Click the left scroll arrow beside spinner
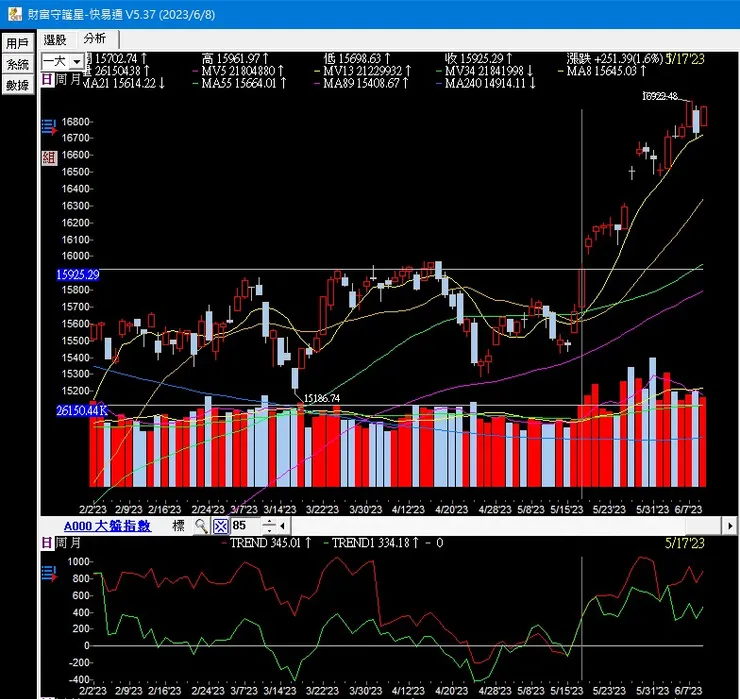 coord(282,526)
